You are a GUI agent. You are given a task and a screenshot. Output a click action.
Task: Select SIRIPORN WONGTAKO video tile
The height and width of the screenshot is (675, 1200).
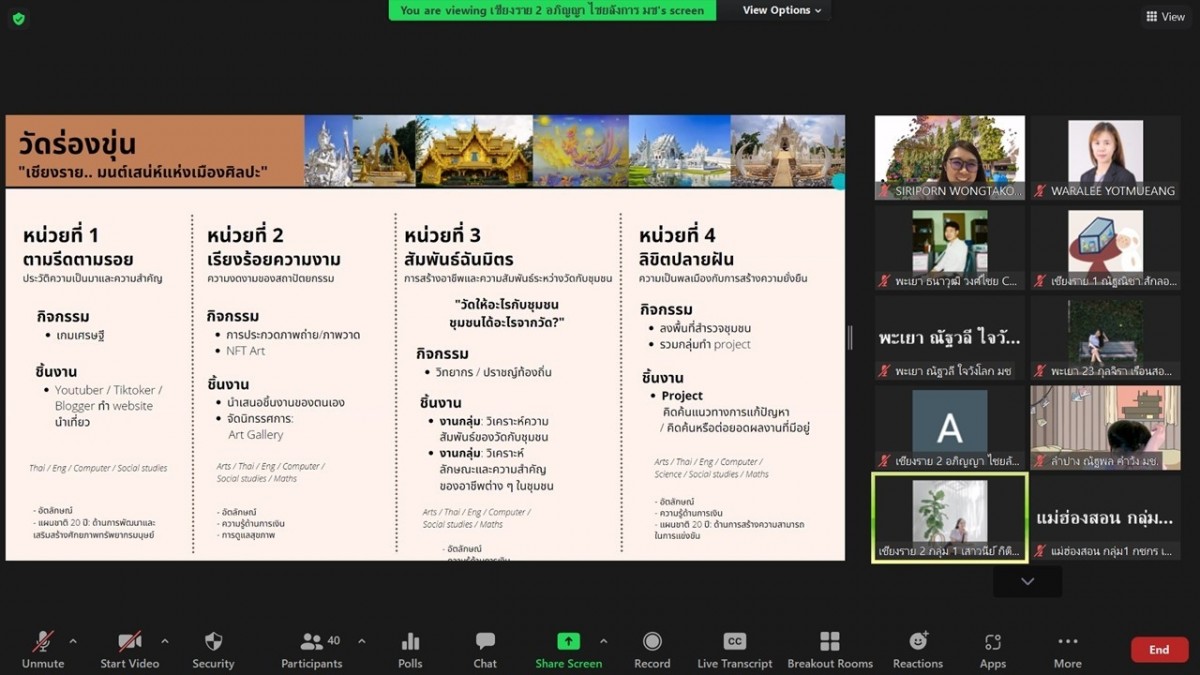(x=950, y=158)
